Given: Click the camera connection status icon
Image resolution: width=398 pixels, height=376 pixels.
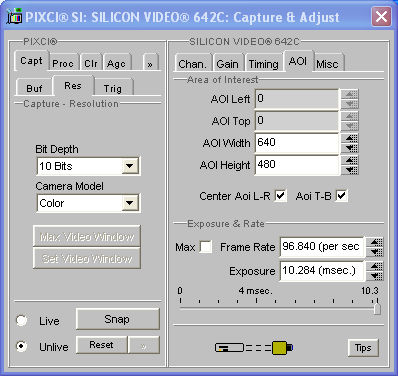Looking at the screenshot, I should pyautogui.click(x=254, y=348).
